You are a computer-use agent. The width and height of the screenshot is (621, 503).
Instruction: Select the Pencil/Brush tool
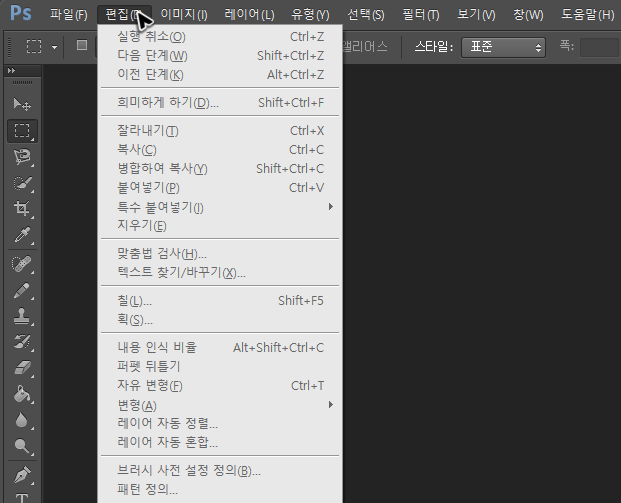pyautogui.click(x=22, y=290)
